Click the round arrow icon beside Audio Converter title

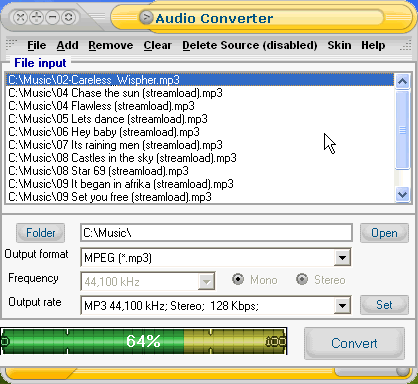tap(146, 17)
